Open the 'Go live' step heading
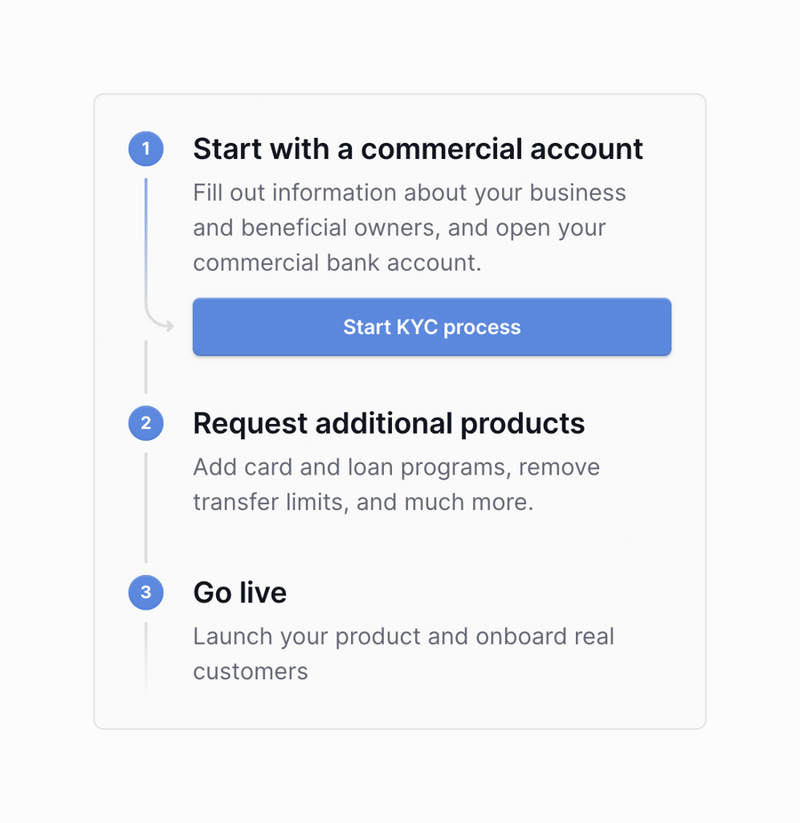Viewport: 800px width, 823px height. 240,593
